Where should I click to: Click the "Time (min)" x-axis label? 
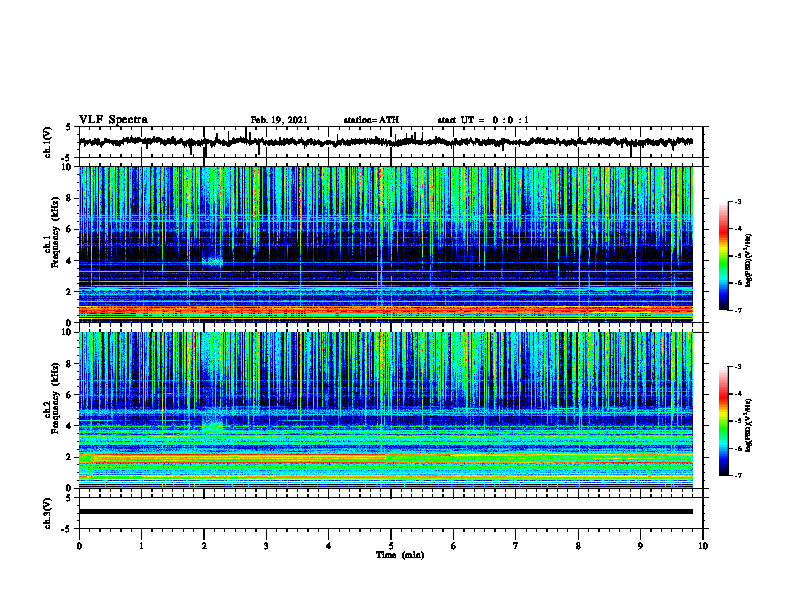(x=400, y=555)
